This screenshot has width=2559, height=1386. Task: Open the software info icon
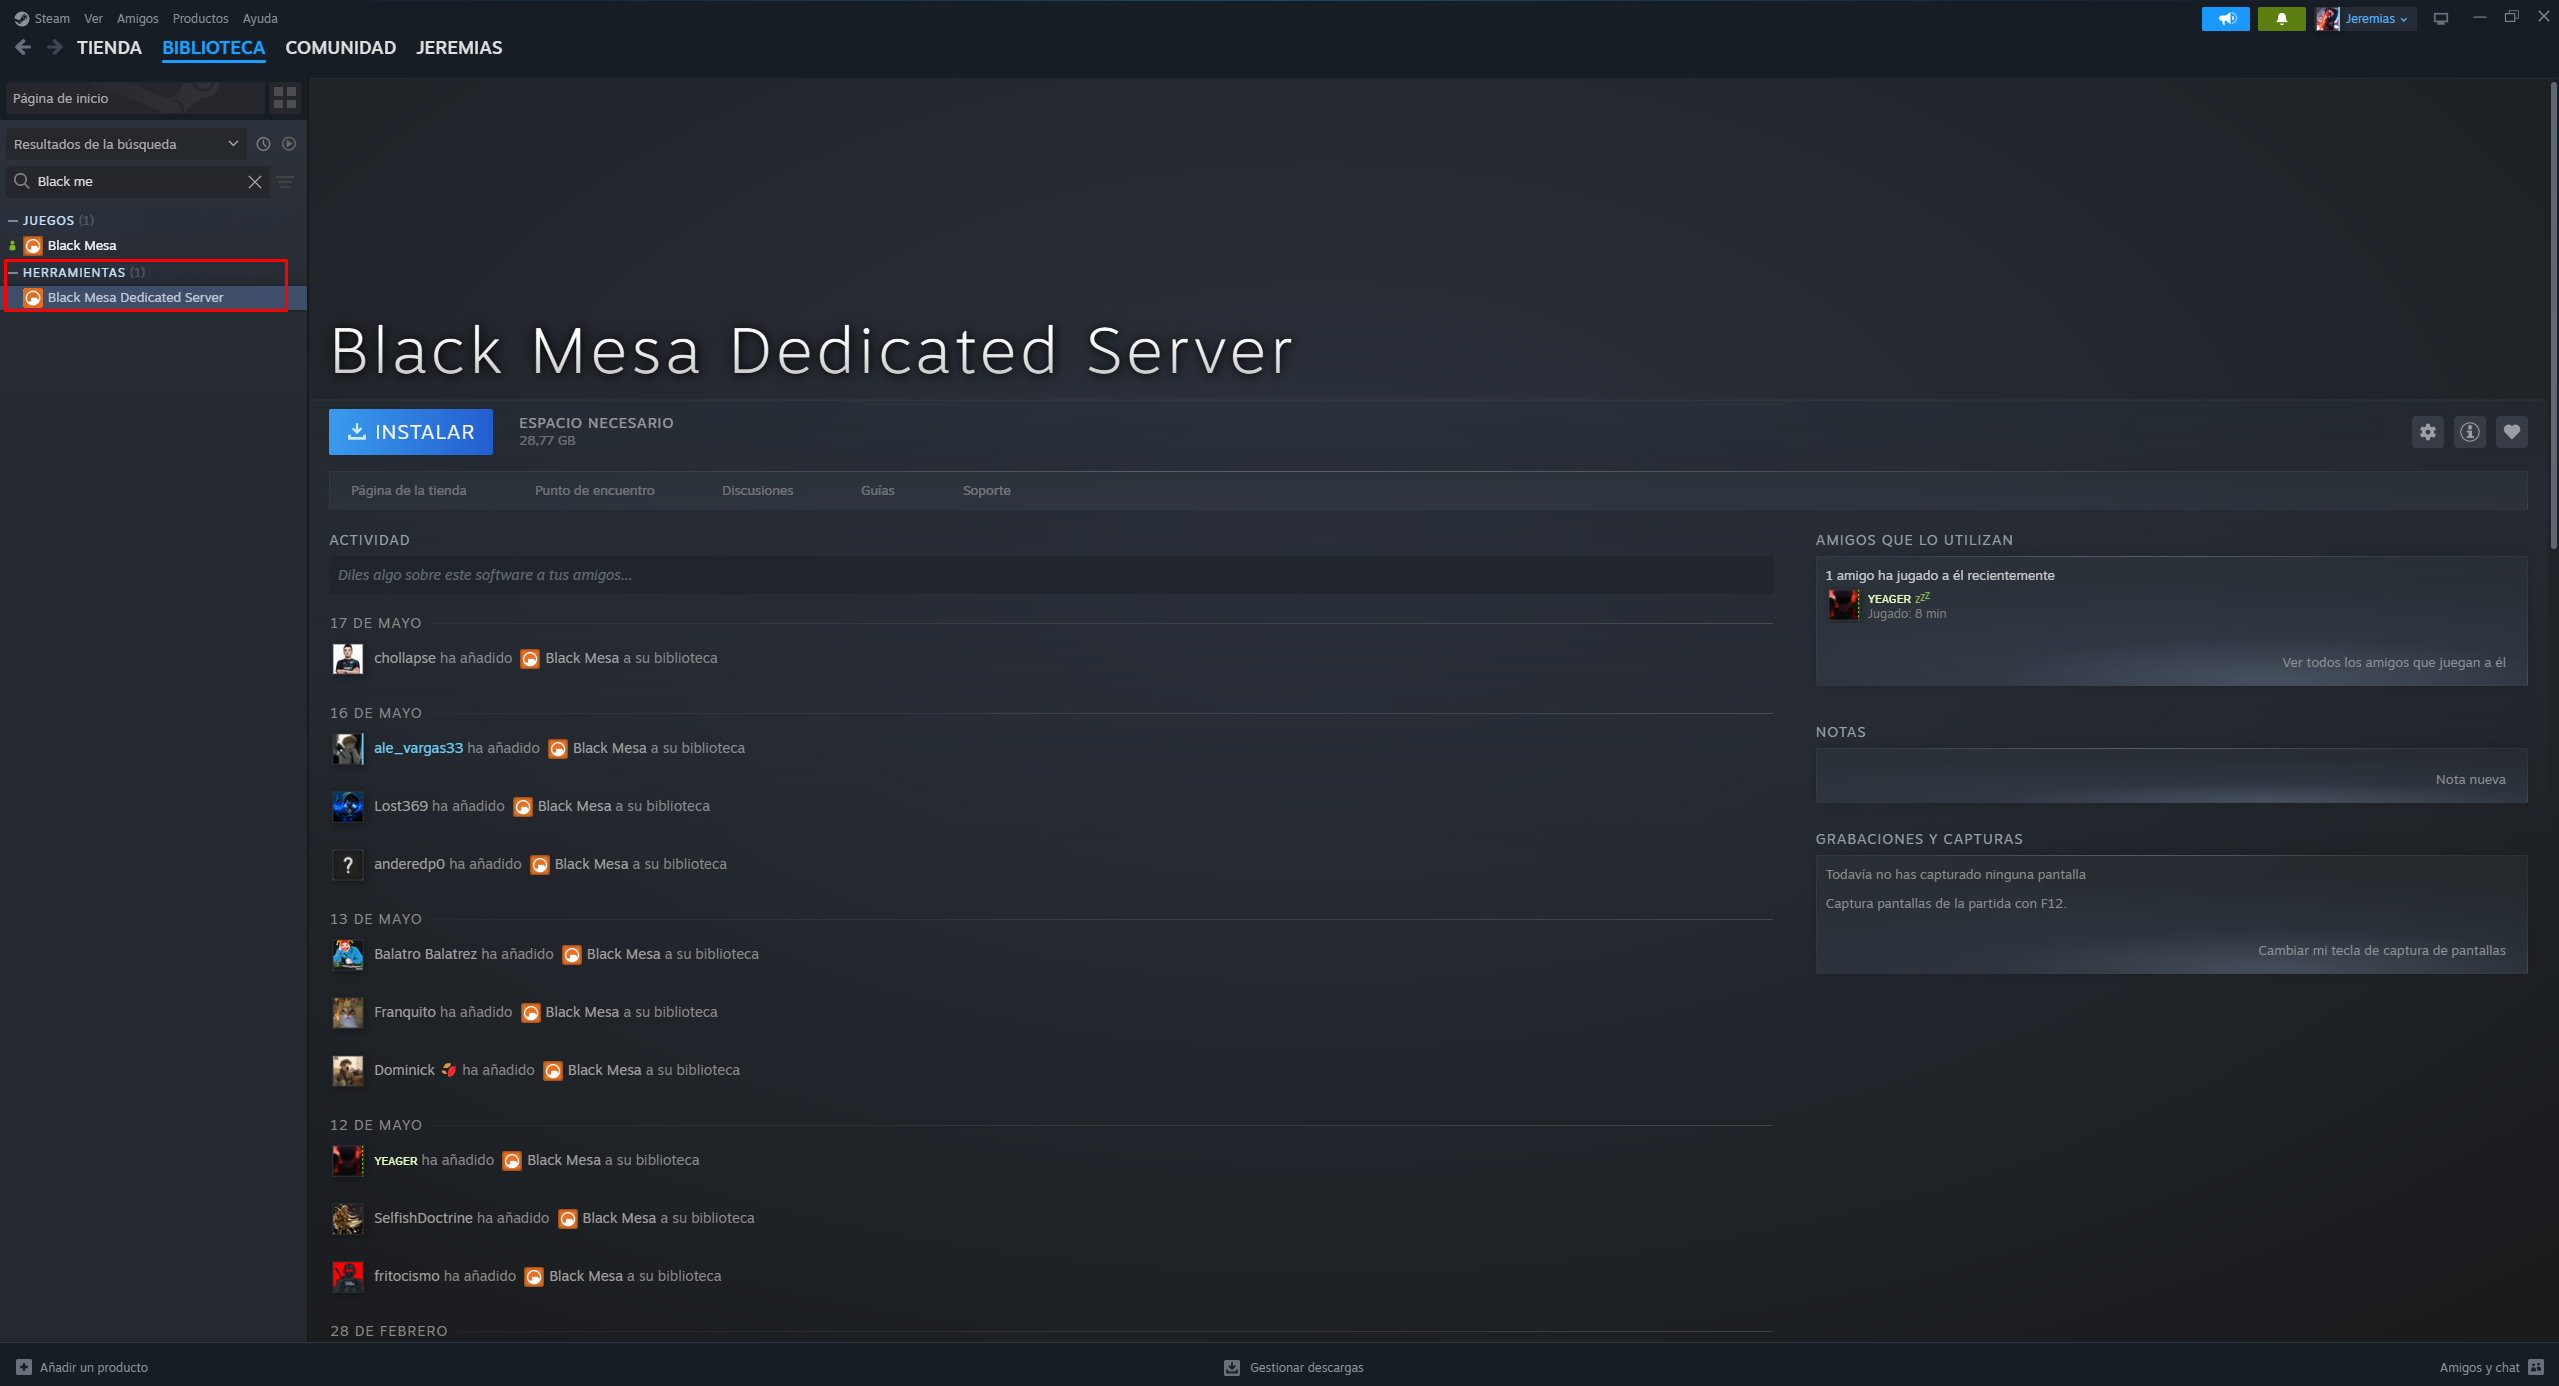[2470, 432]
